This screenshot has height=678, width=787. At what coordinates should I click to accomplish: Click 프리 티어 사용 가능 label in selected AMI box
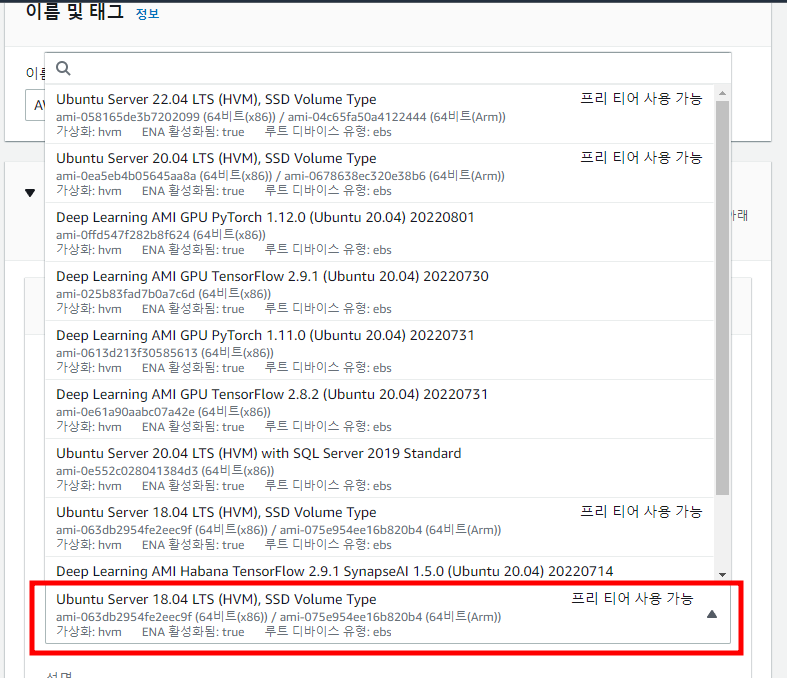pyautogui.click(x=632, y=598)
